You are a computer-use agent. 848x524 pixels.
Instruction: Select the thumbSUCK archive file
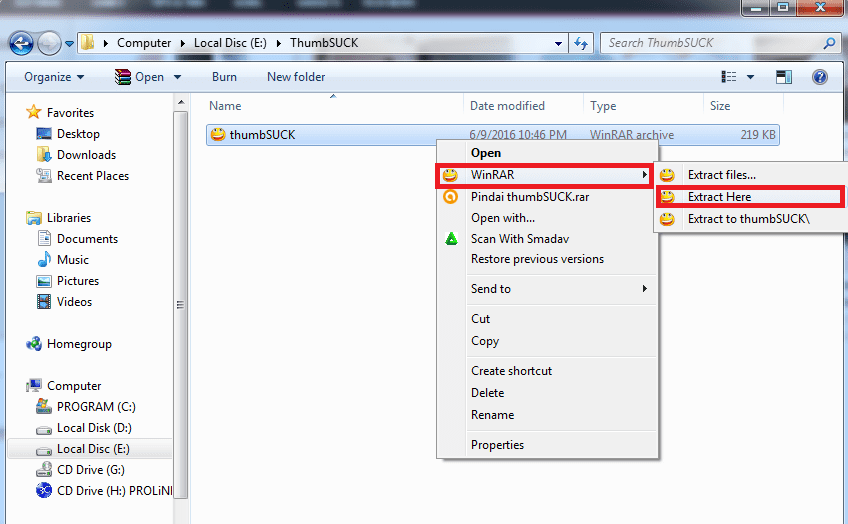point(492,135)
